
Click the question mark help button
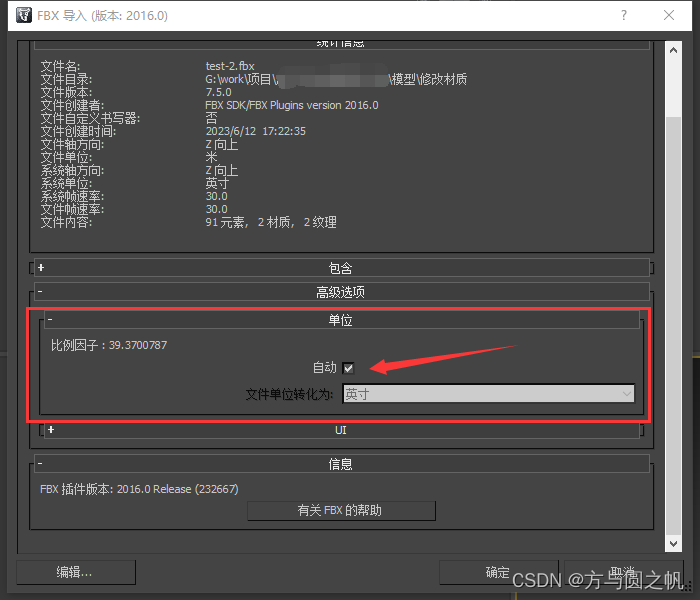point(624,16)
